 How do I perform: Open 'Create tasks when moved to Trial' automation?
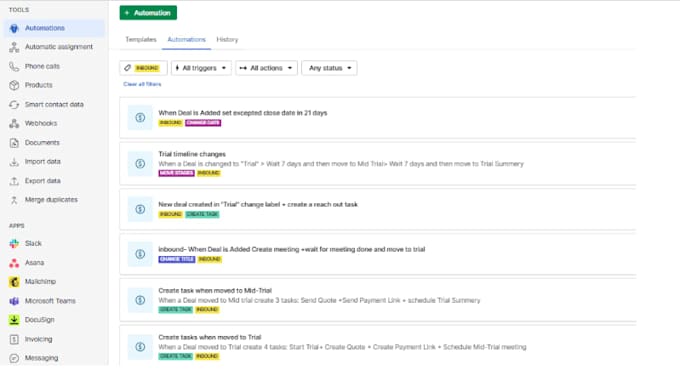210,337
